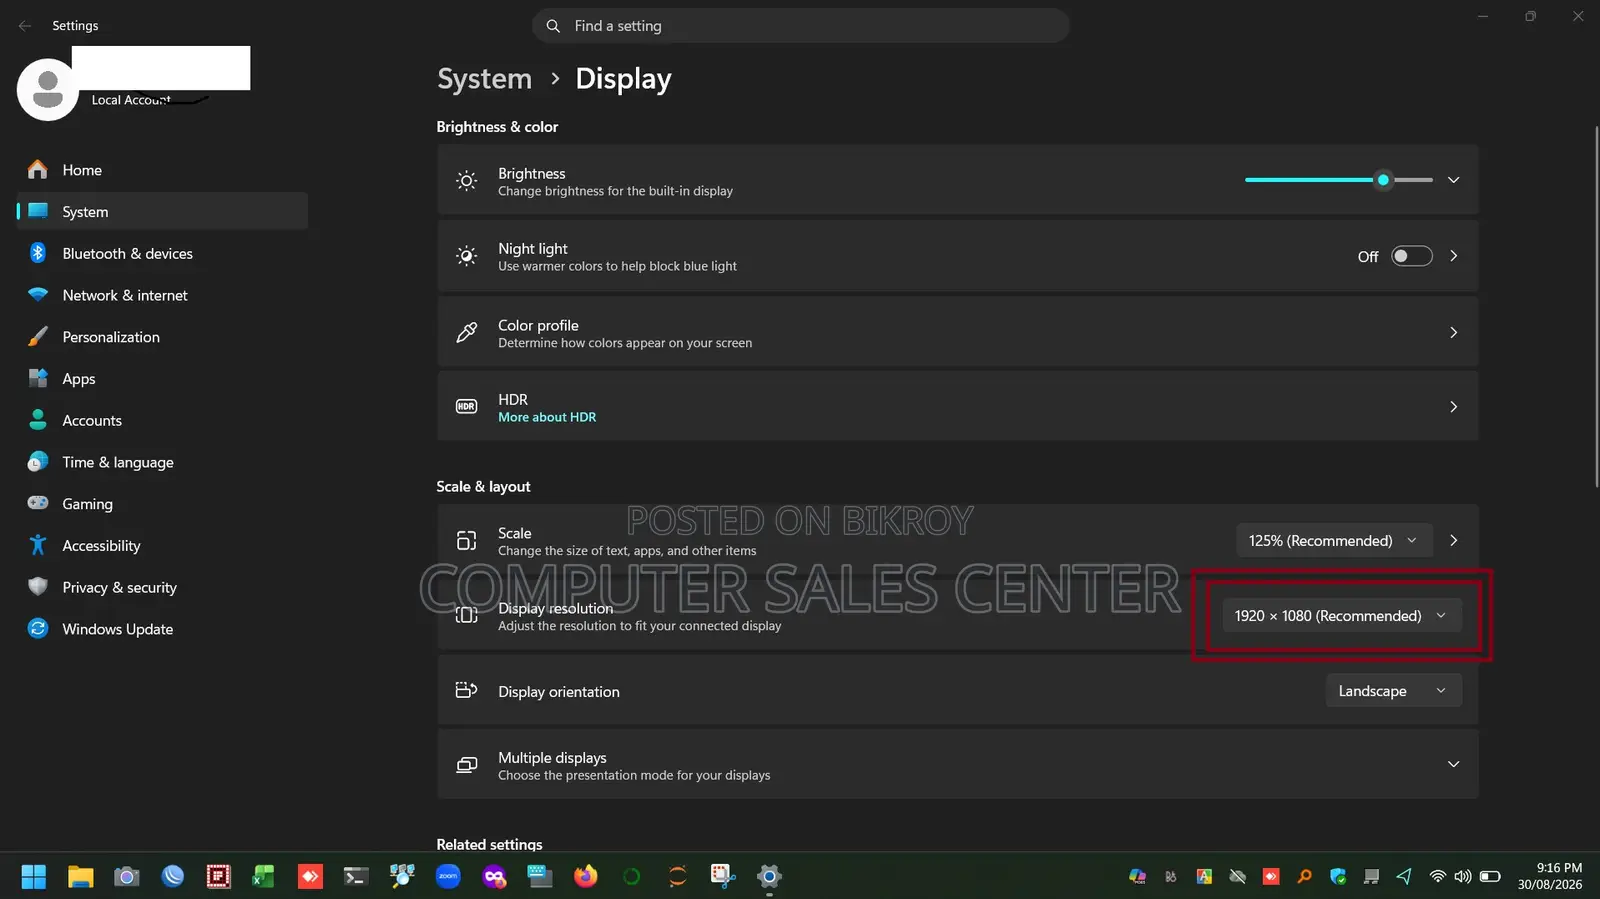This screenshot has height=899, width=1600.
Task: Click the Display page title
Action: (x=623, y=79)
